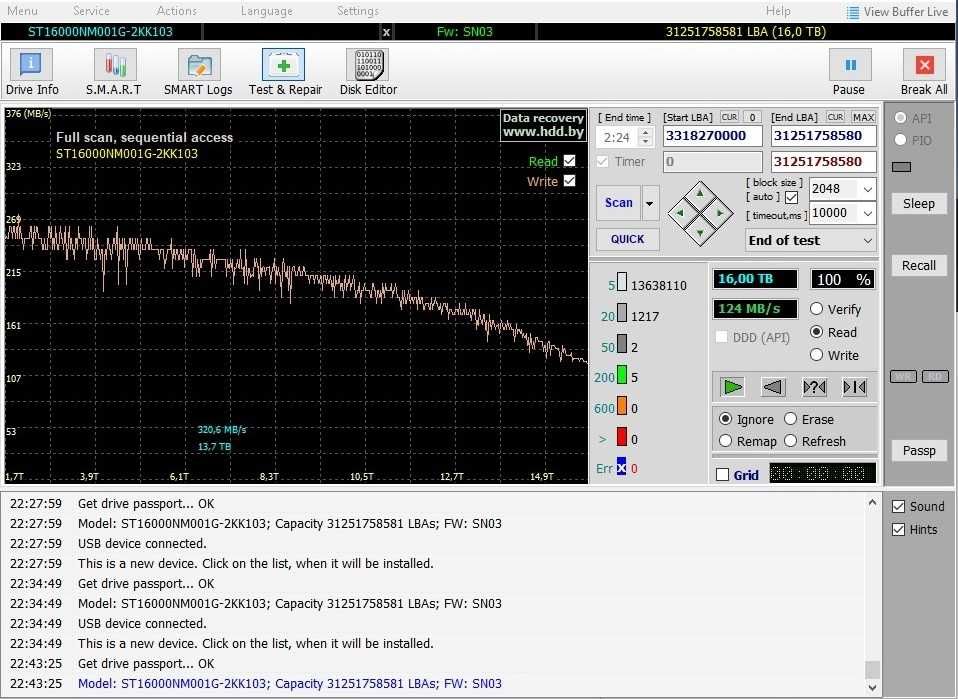Click the reverse scan direction button

coord(773,387)
